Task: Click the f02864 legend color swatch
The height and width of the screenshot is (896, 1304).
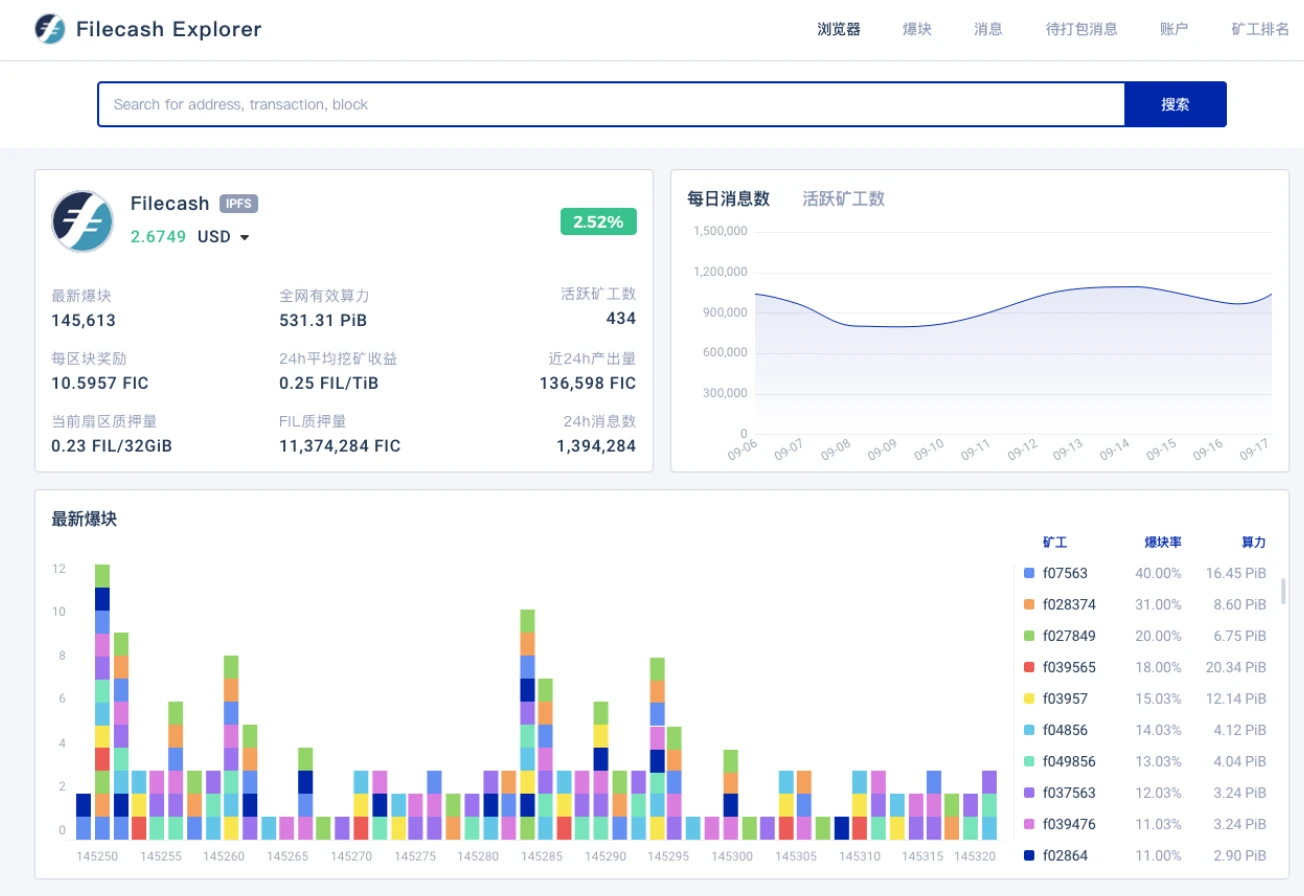Action: pos(1029,855)
